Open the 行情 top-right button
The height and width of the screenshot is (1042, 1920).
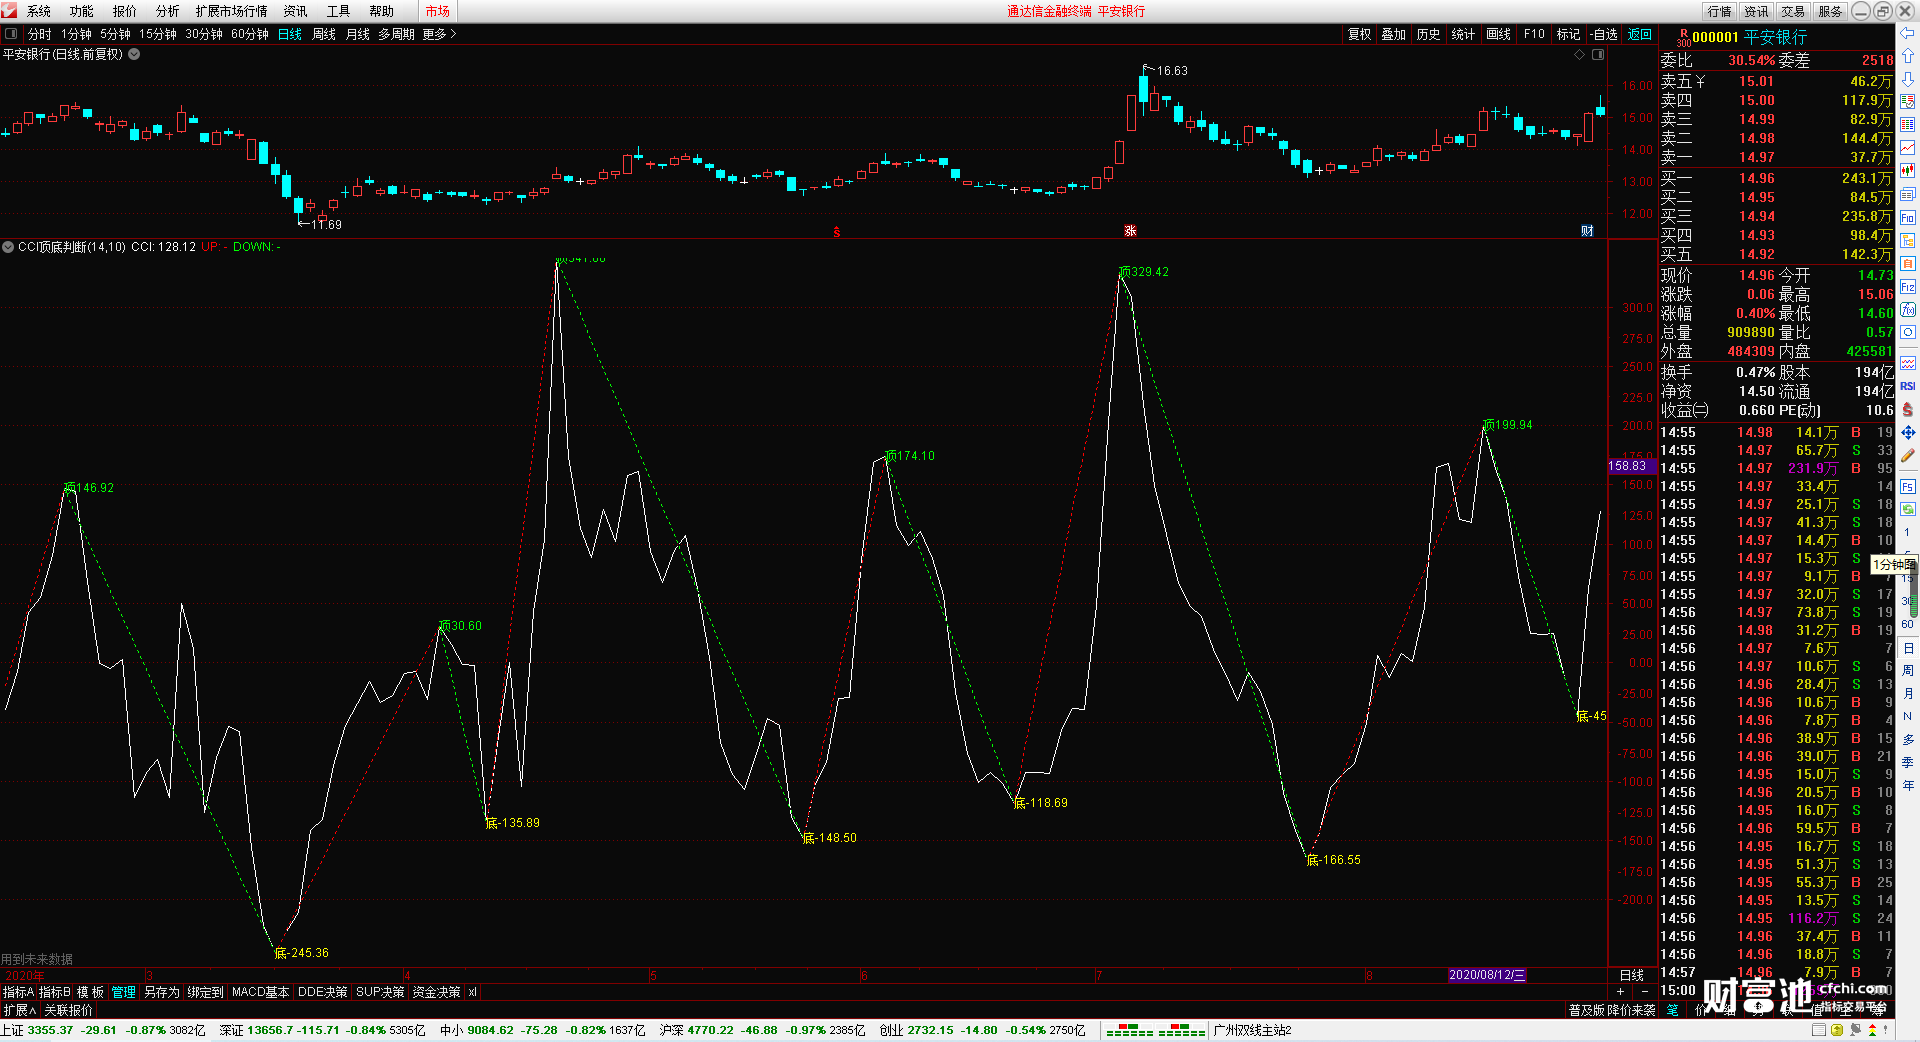(x=1719, y=11)
